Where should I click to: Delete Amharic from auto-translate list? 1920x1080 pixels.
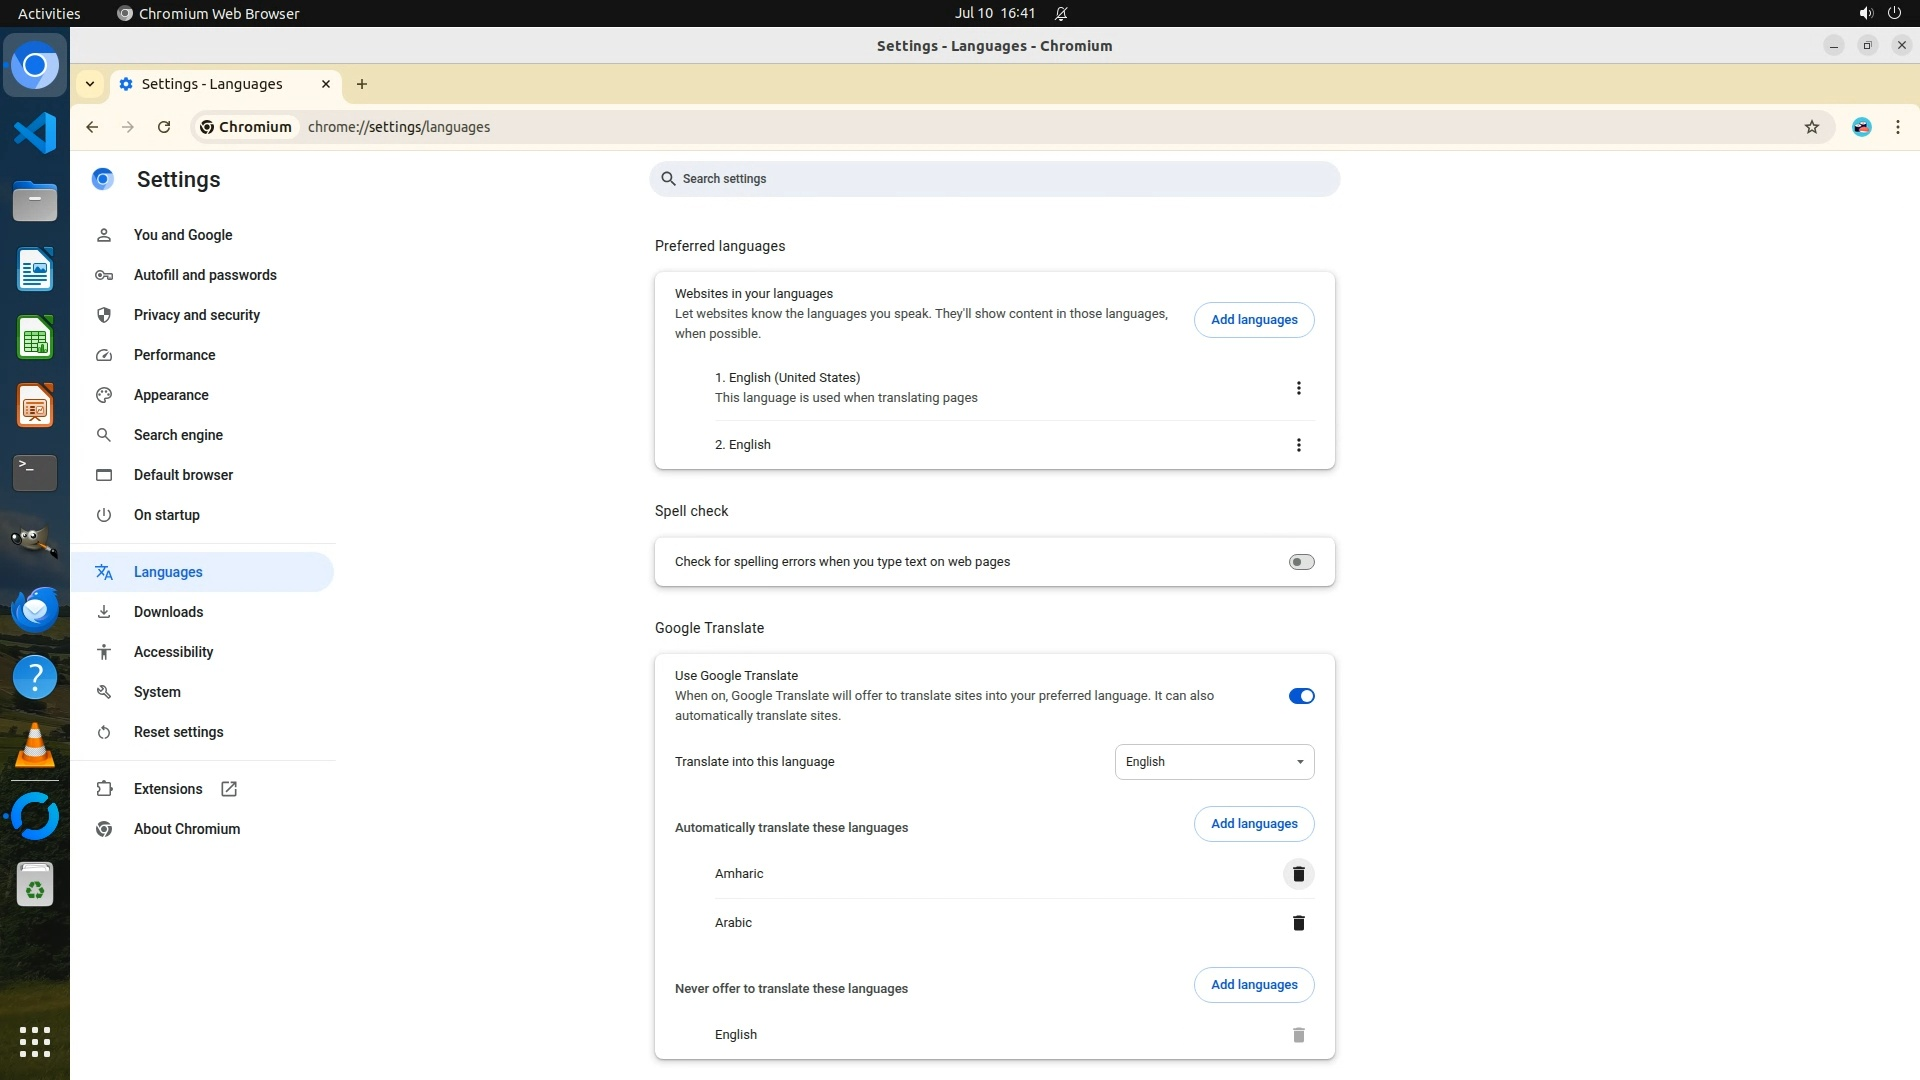(1298, 874)
